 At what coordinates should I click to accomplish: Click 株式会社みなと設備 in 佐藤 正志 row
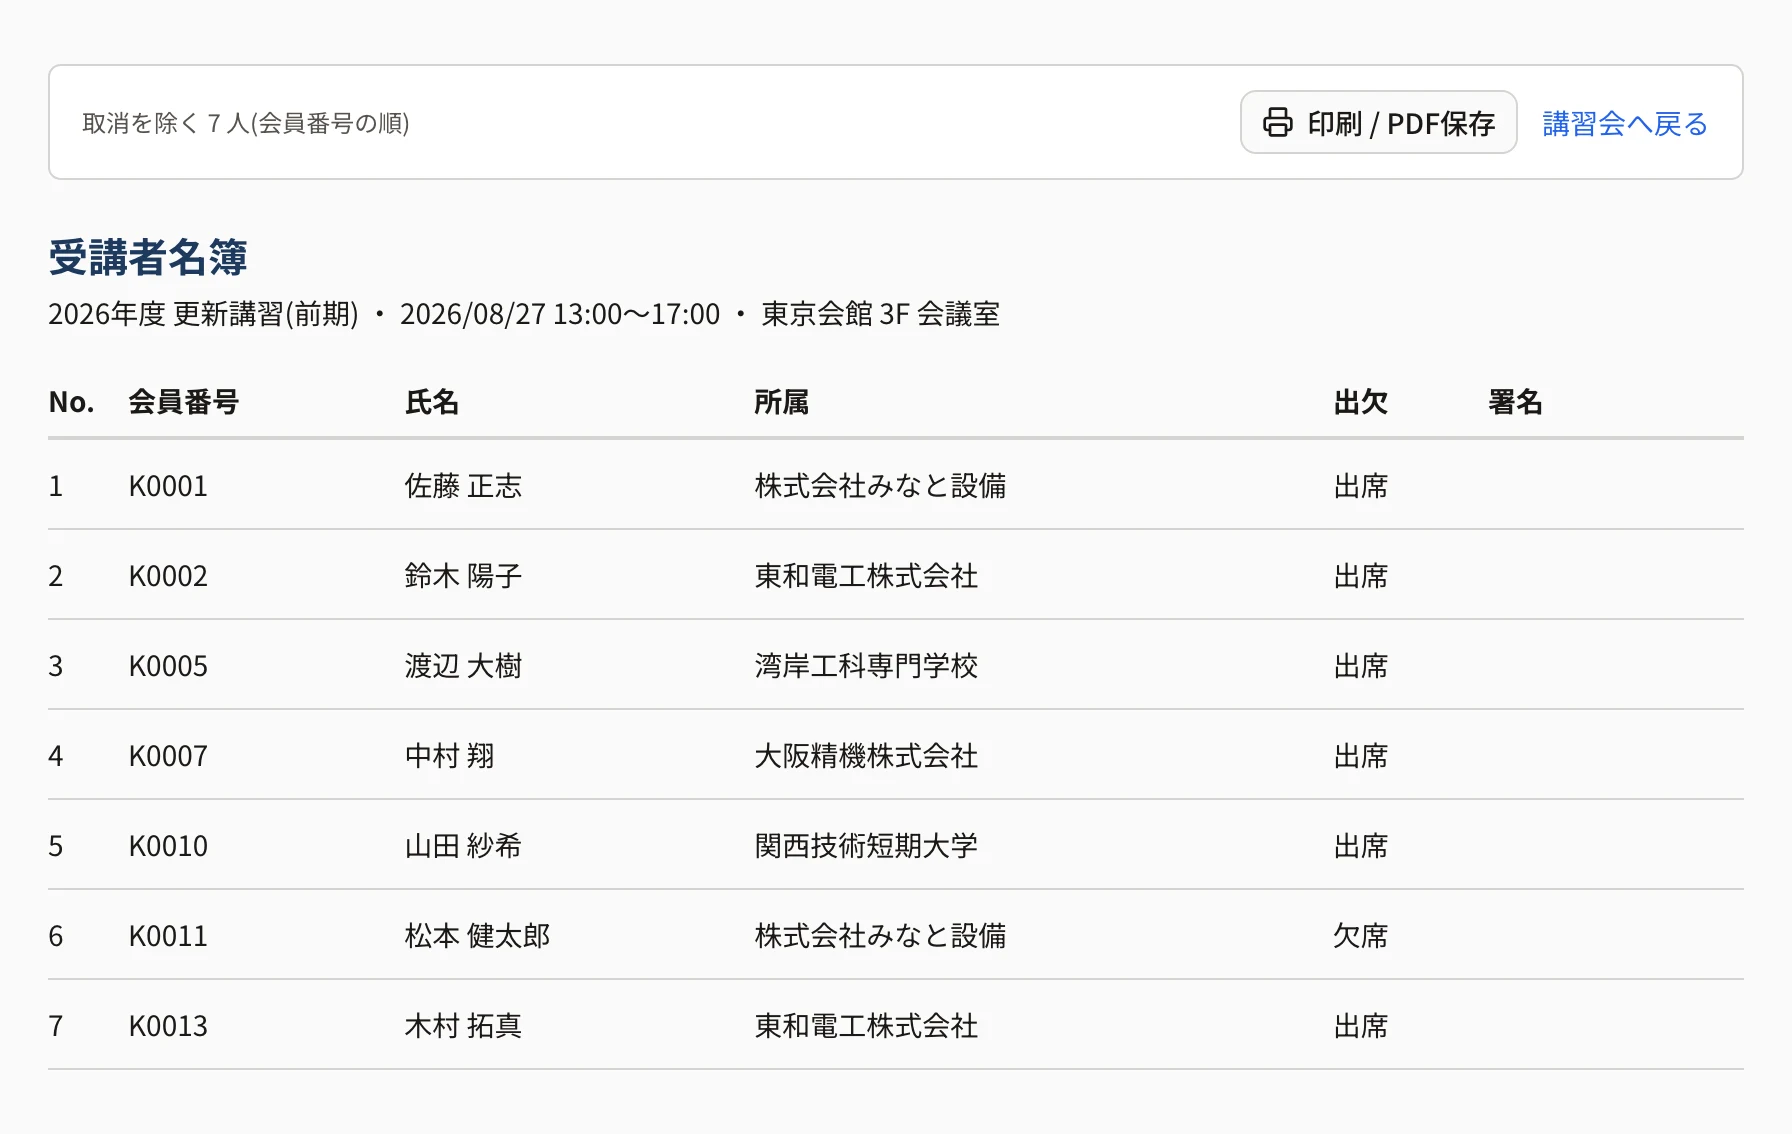coord(880,486)
